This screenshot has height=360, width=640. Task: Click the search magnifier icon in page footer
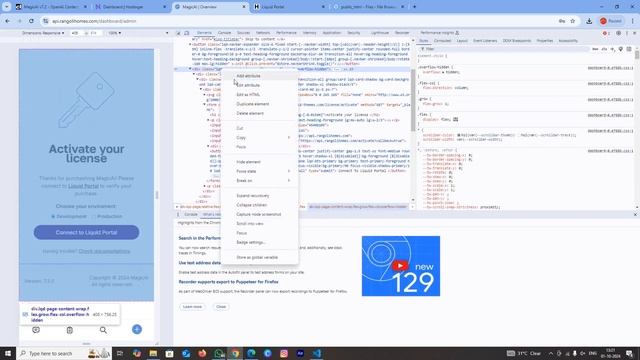point(103,330)
